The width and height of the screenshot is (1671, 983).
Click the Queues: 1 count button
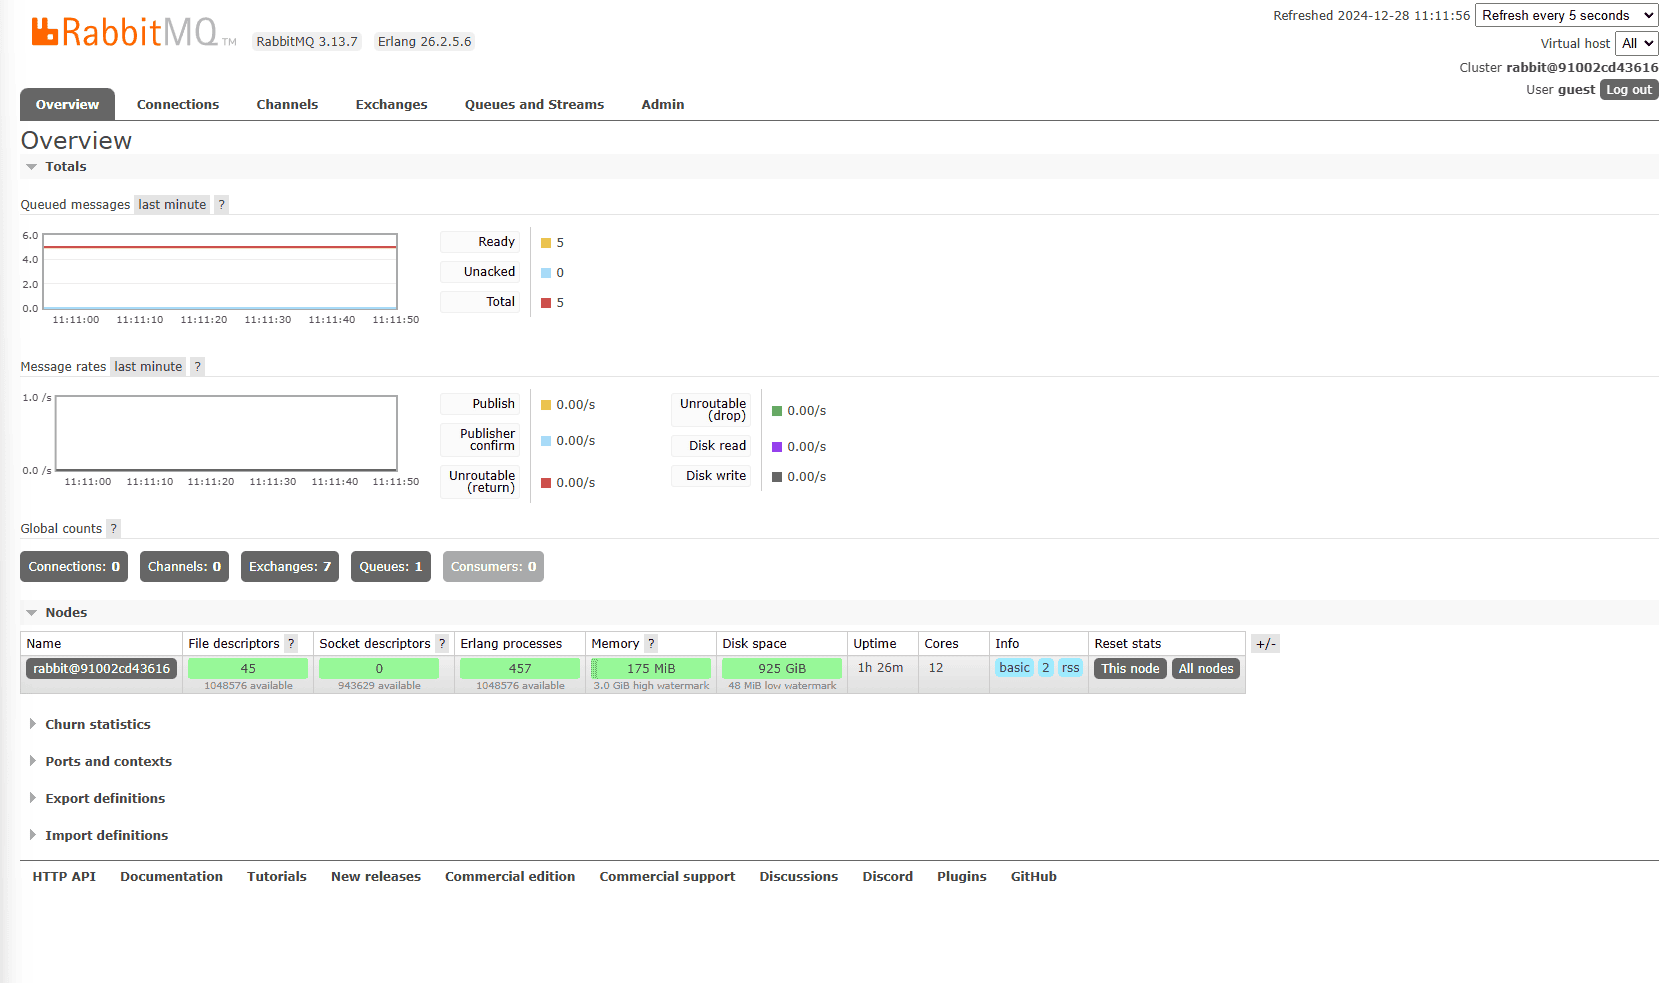(391, 566)
